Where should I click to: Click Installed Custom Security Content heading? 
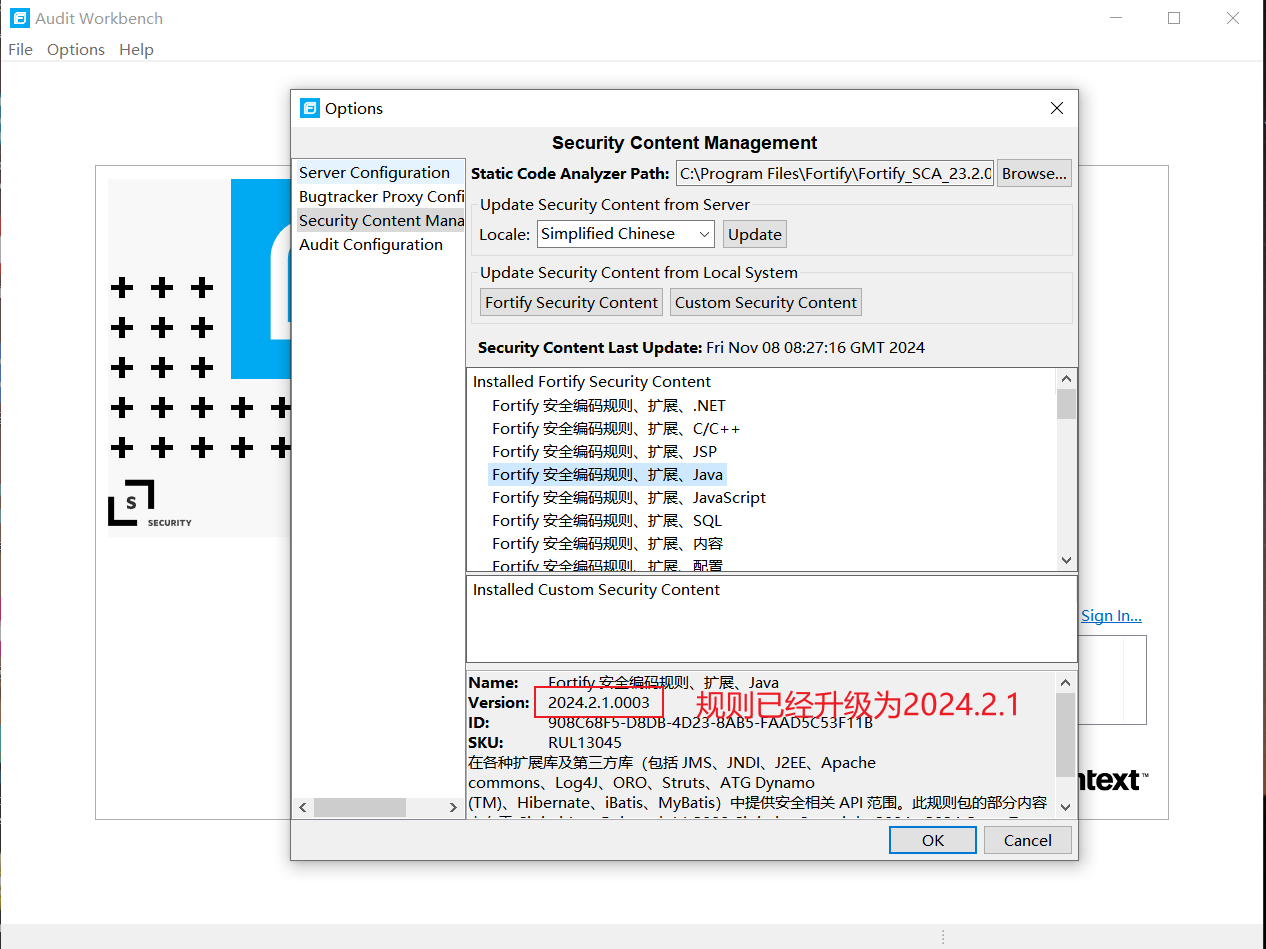(x=596, y=589)
